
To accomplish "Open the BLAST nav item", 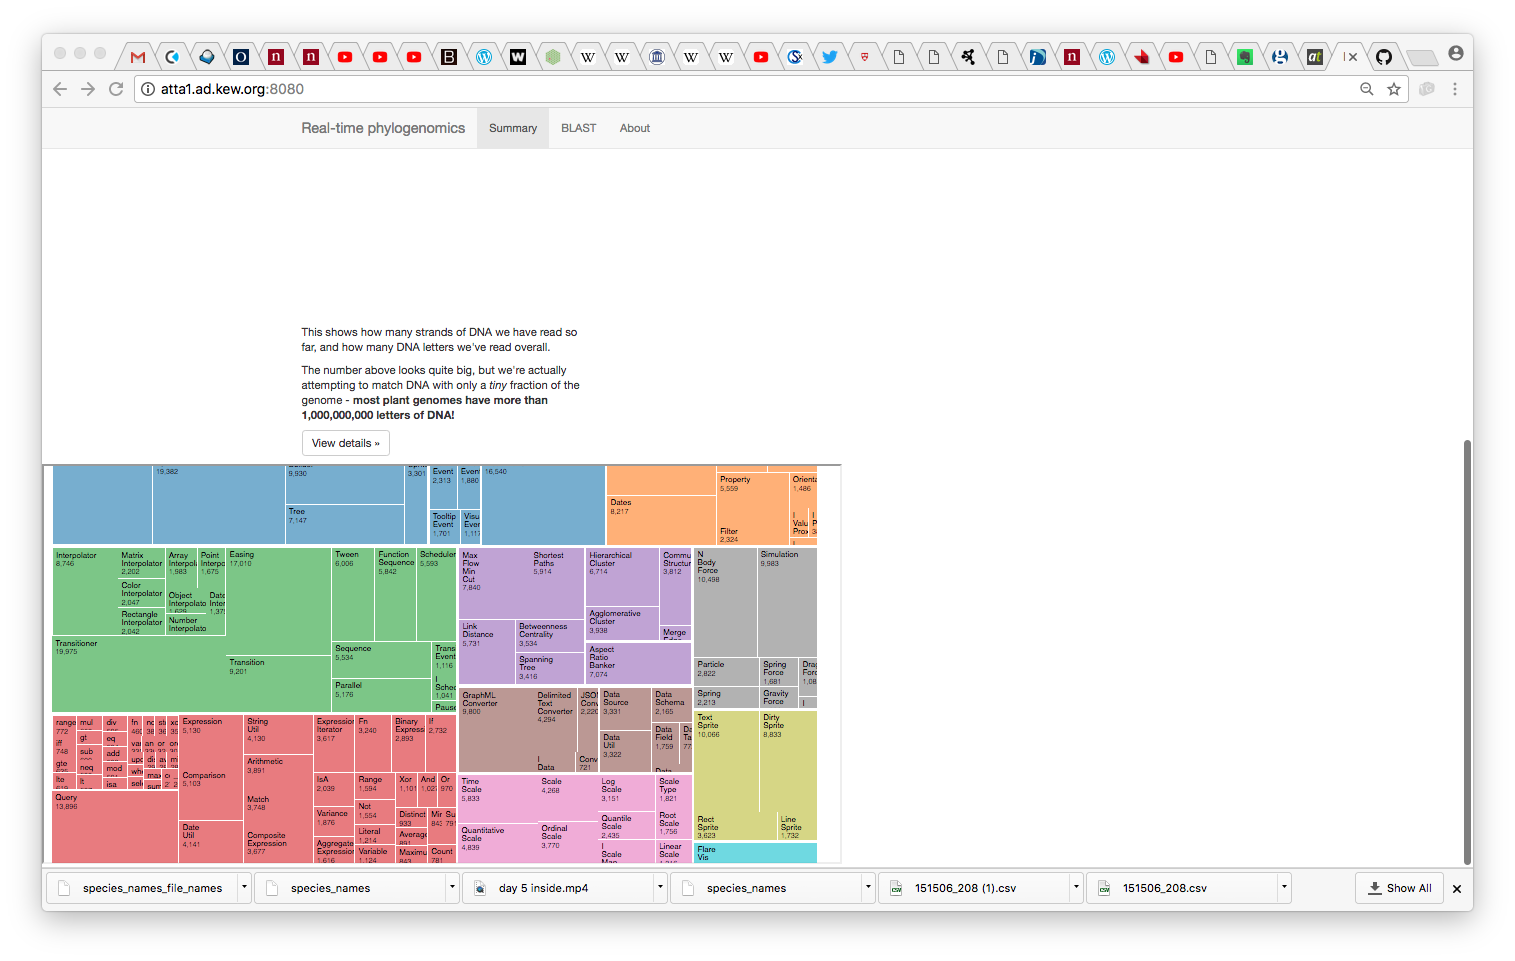I will [x=578, y=128].
